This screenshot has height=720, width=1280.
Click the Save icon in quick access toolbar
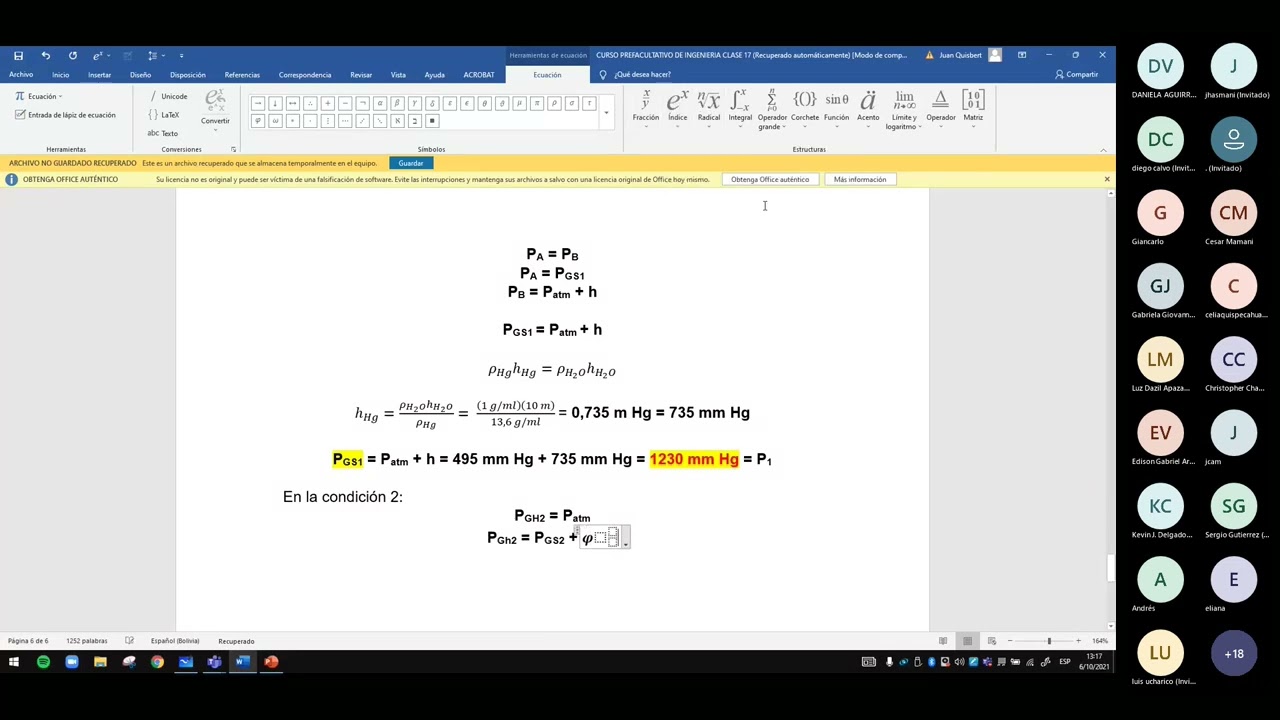tap(18, 55)
